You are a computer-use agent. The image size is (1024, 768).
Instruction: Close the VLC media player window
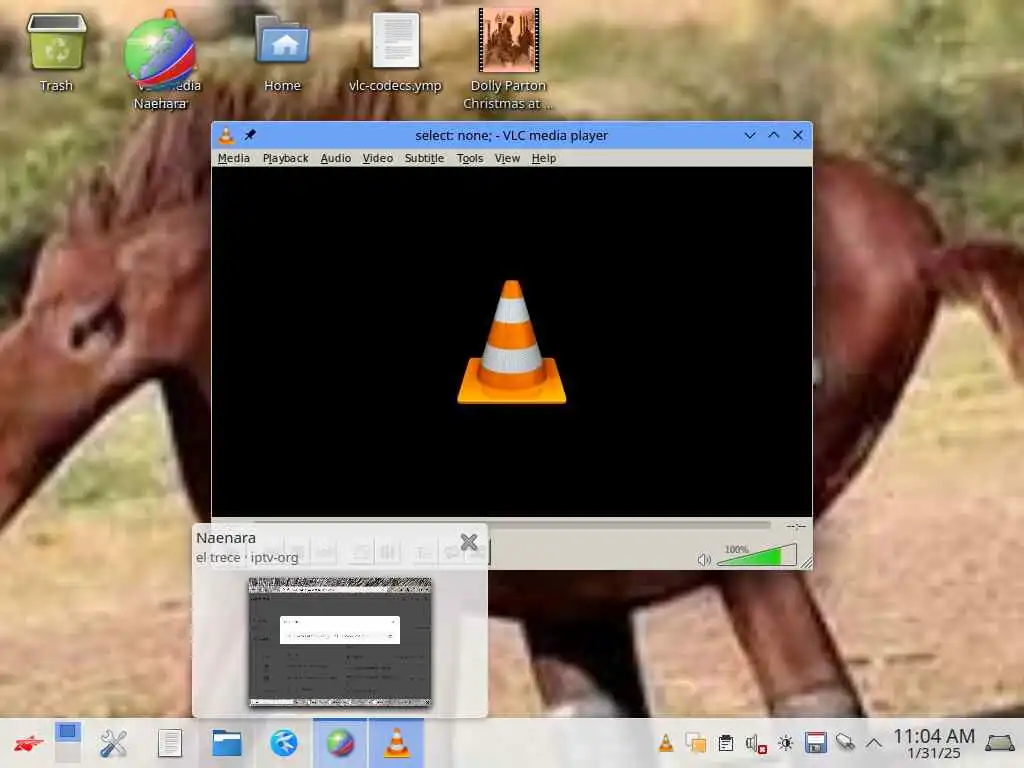point(798,135)
